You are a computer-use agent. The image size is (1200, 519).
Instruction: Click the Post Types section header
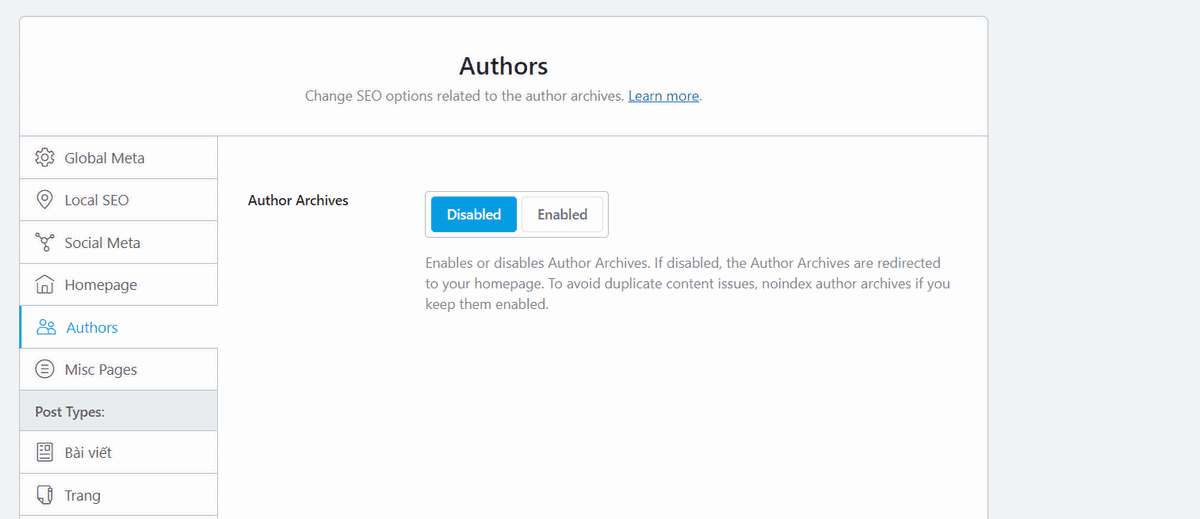70,411
